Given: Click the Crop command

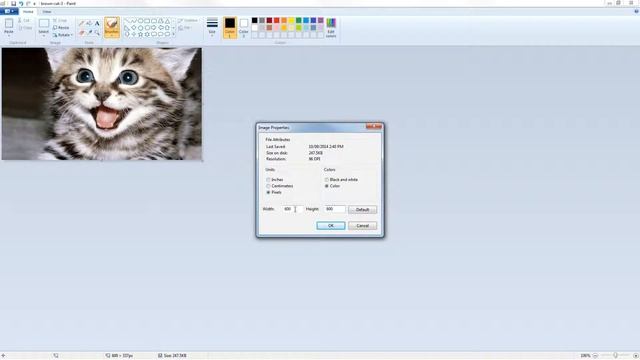Looking at the screenshot, I should [x=60, y=20].
